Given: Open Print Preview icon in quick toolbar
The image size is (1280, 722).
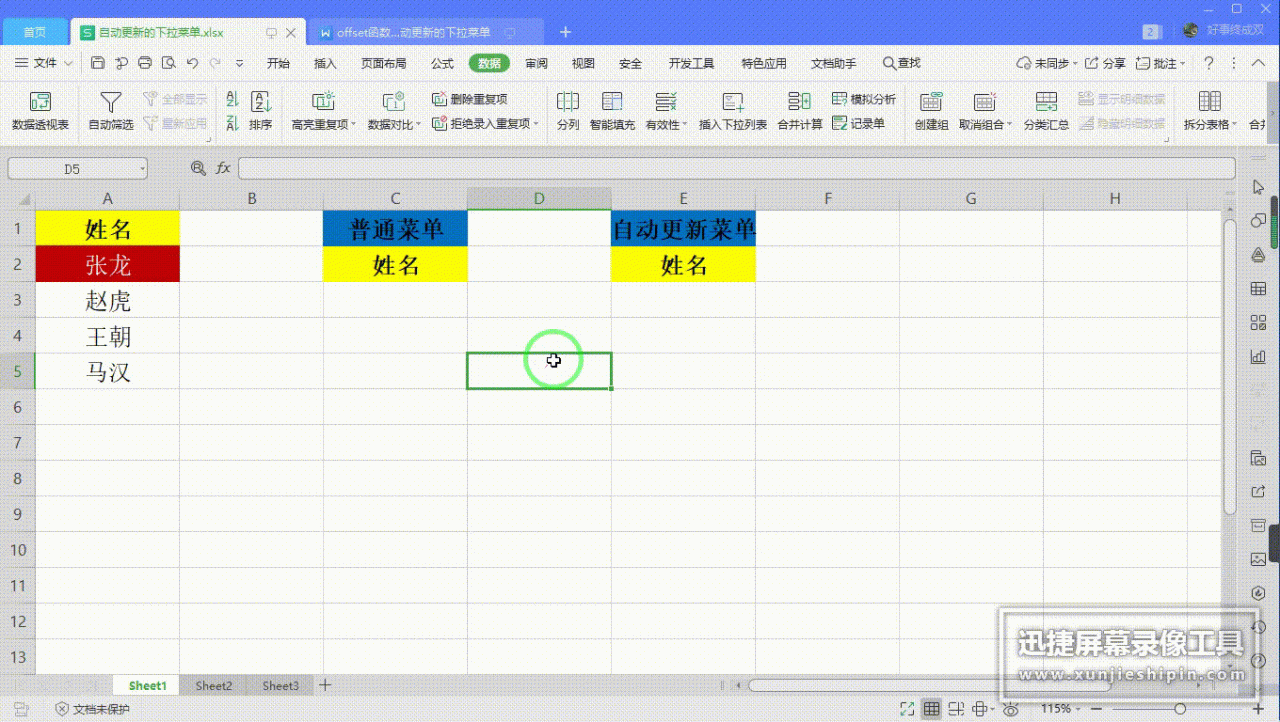Looking at the screenshot, I should tap(168, 63).
